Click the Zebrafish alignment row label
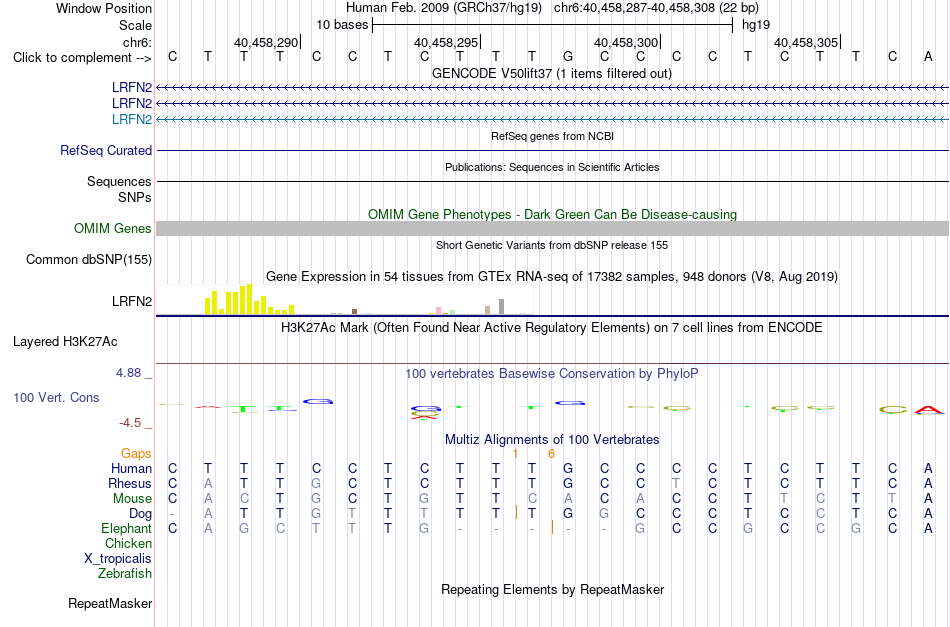The width and height of the screenshot is (950, 627). coord(125,573)
